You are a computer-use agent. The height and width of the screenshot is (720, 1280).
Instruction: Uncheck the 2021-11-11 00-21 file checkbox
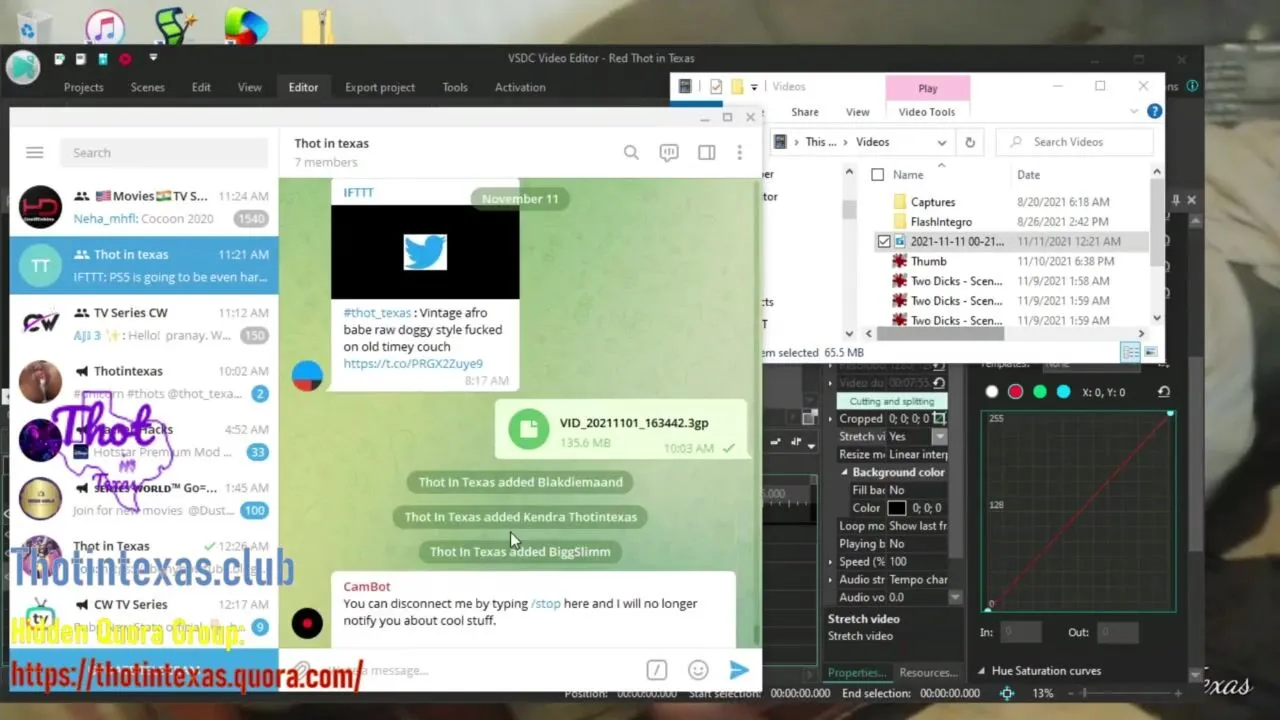point(884,241)
